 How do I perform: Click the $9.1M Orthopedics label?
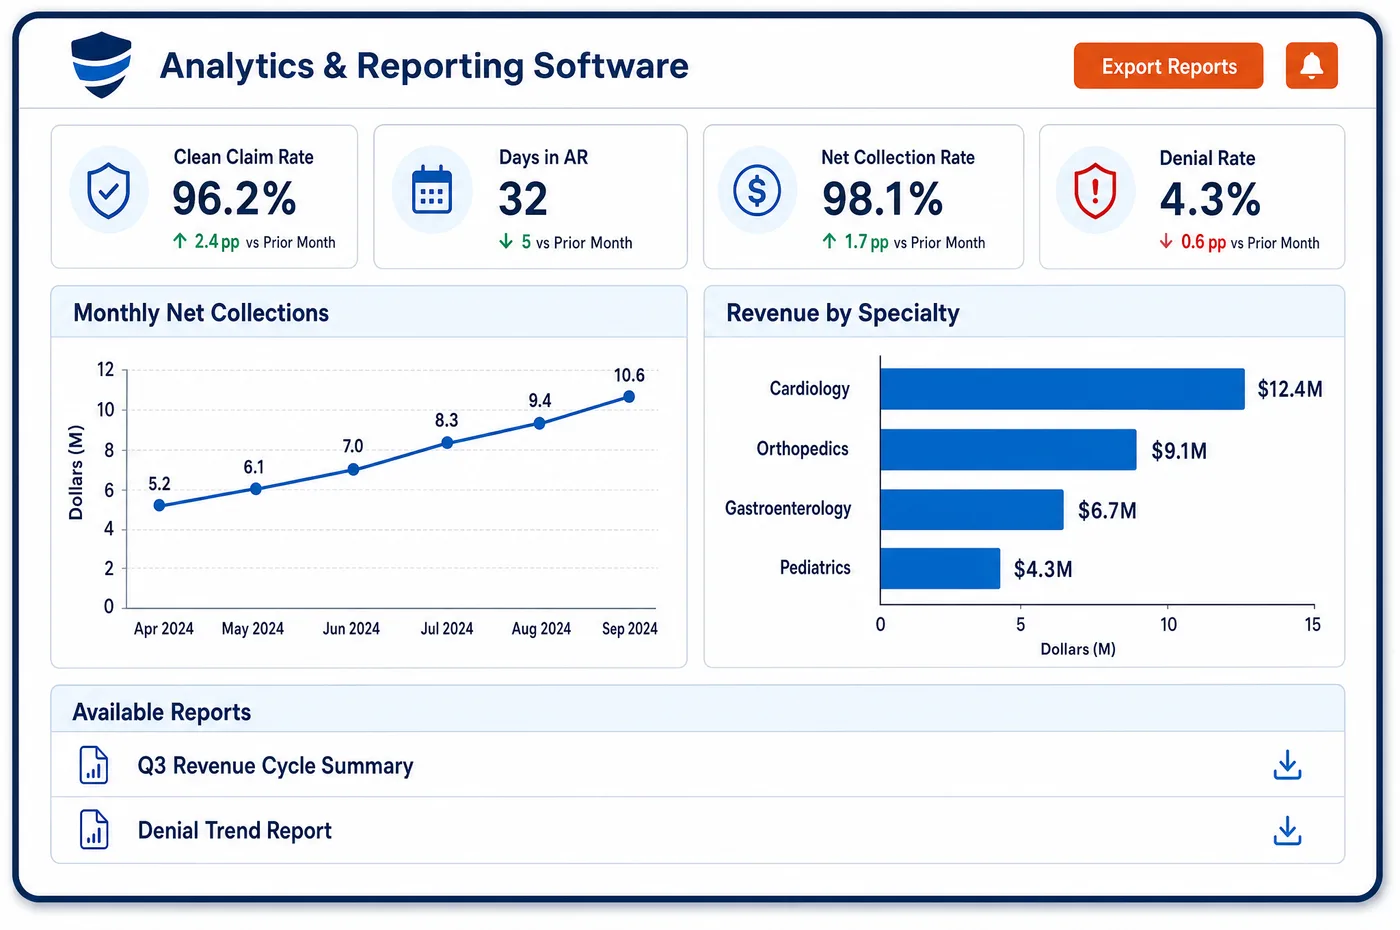click(1179, 450)
